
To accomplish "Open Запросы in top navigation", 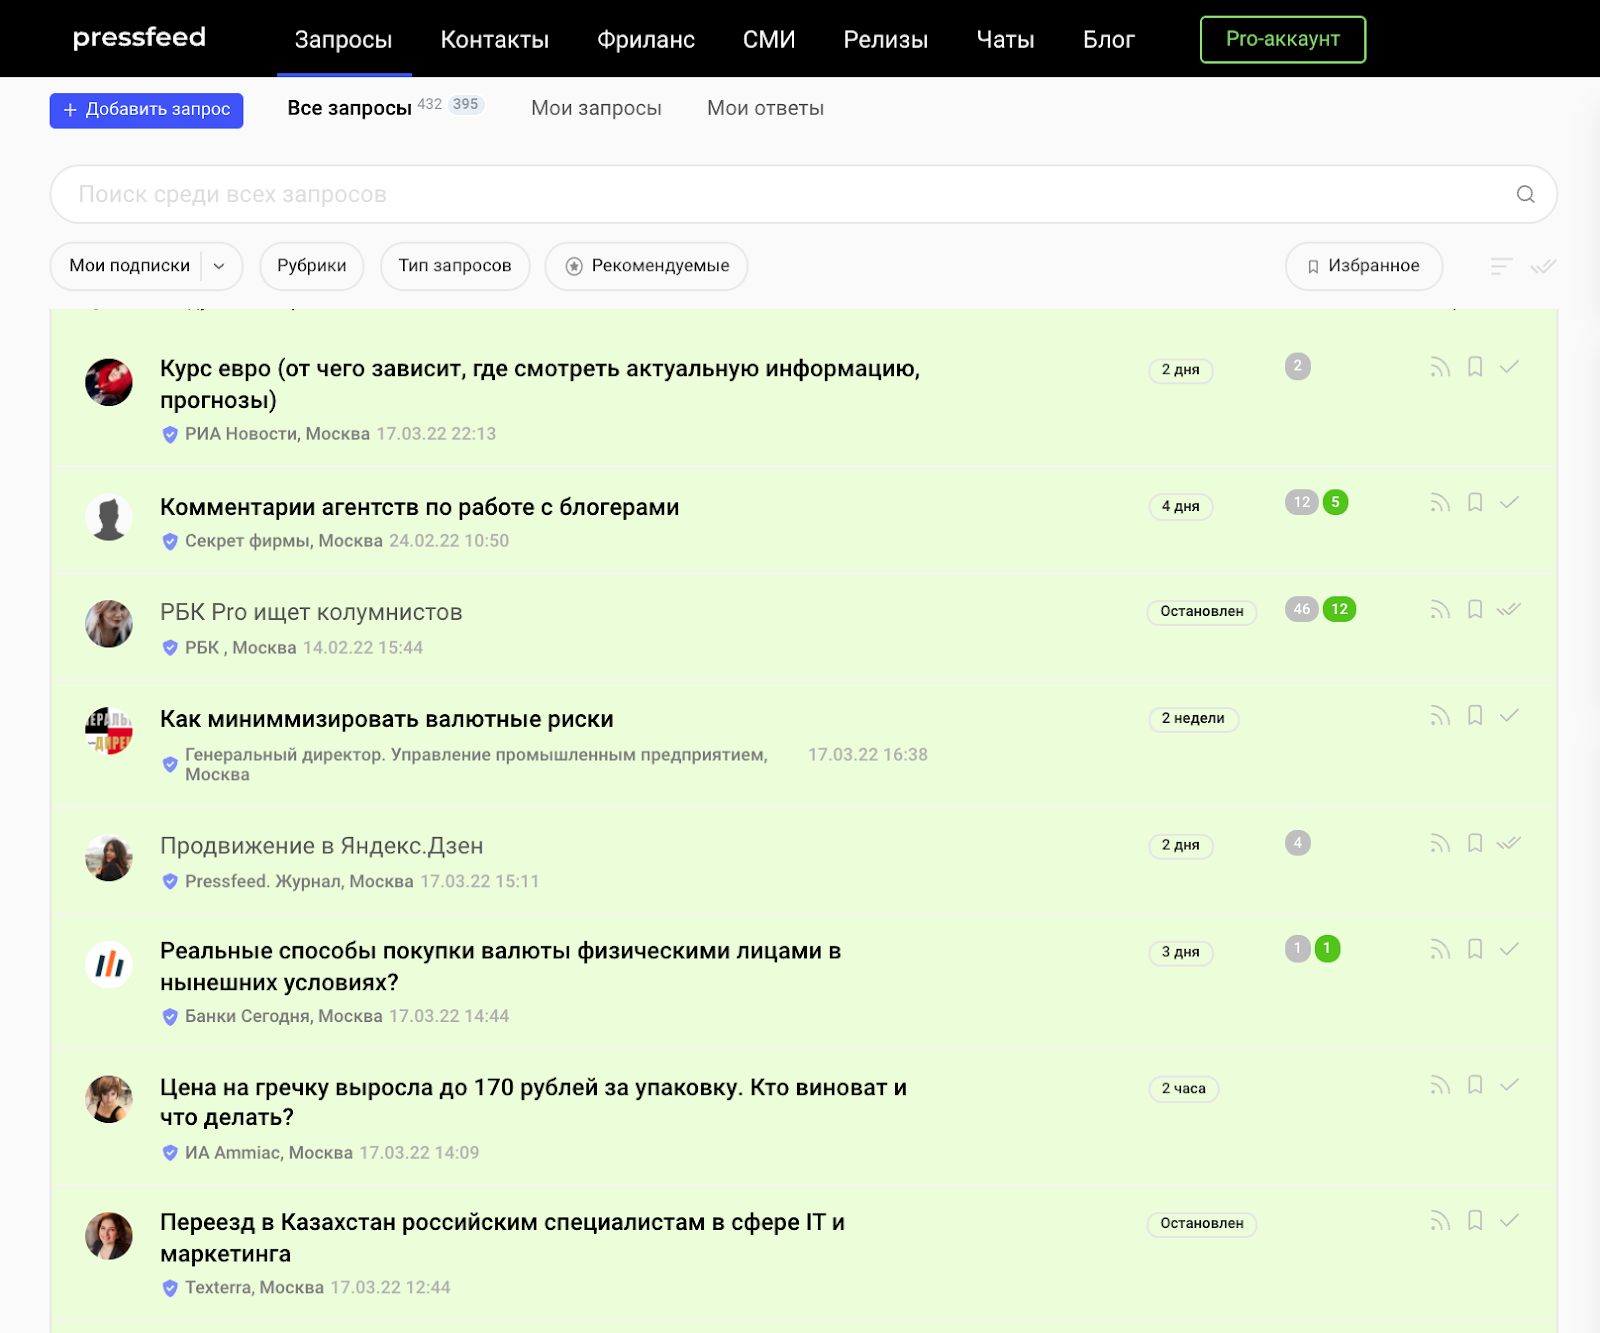I will (x=343, y=40).
